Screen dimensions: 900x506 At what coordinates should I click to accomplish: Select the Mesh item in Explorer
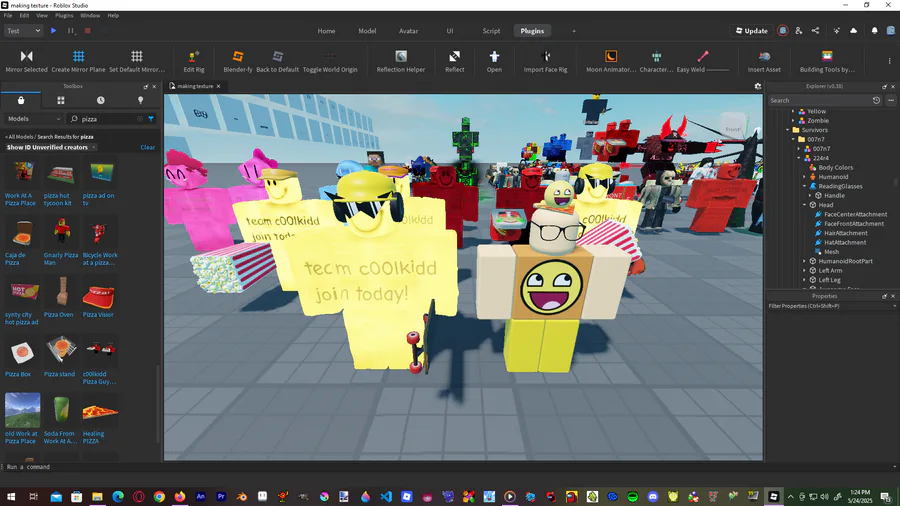tap(831, 252)
